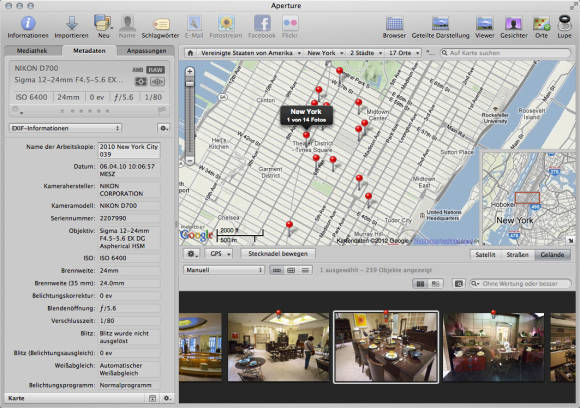
Task: Switch to Browser view icon
Action: tap(394, 24)
